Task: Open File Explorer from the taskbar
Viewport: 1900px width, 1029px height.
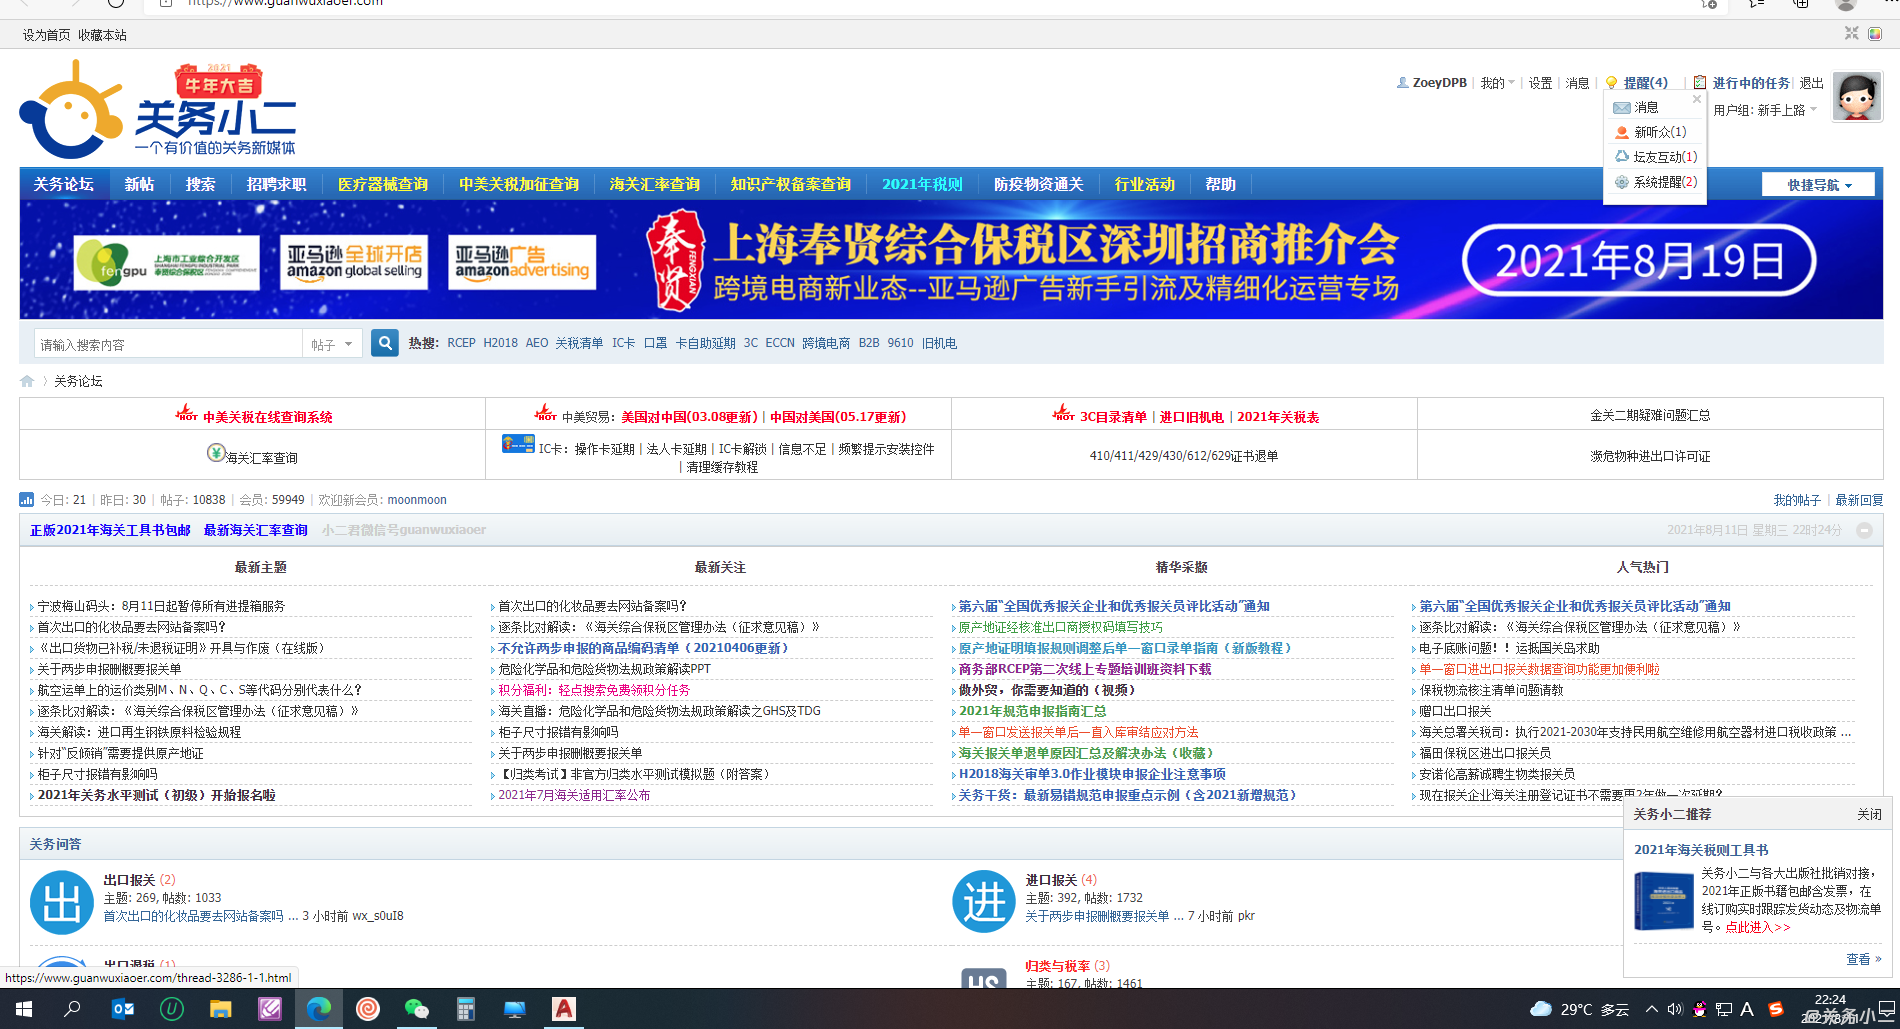Action: (221, 1009)
